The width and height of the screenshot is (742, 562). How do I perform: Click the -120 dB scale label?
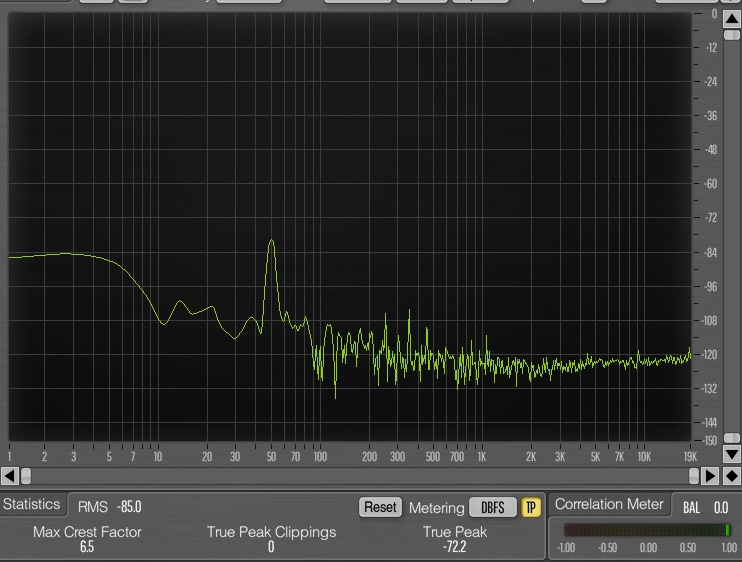[x=710, y=355]
